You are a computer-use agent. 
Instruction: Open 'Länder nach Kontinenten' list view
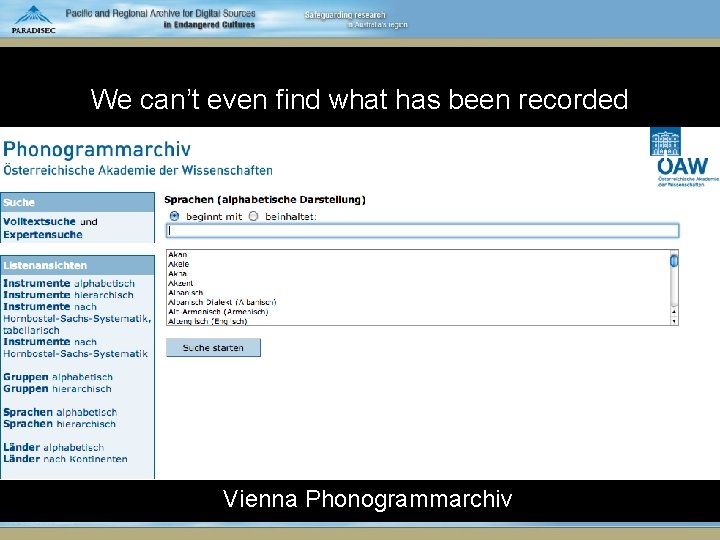[x=65, y=459]
